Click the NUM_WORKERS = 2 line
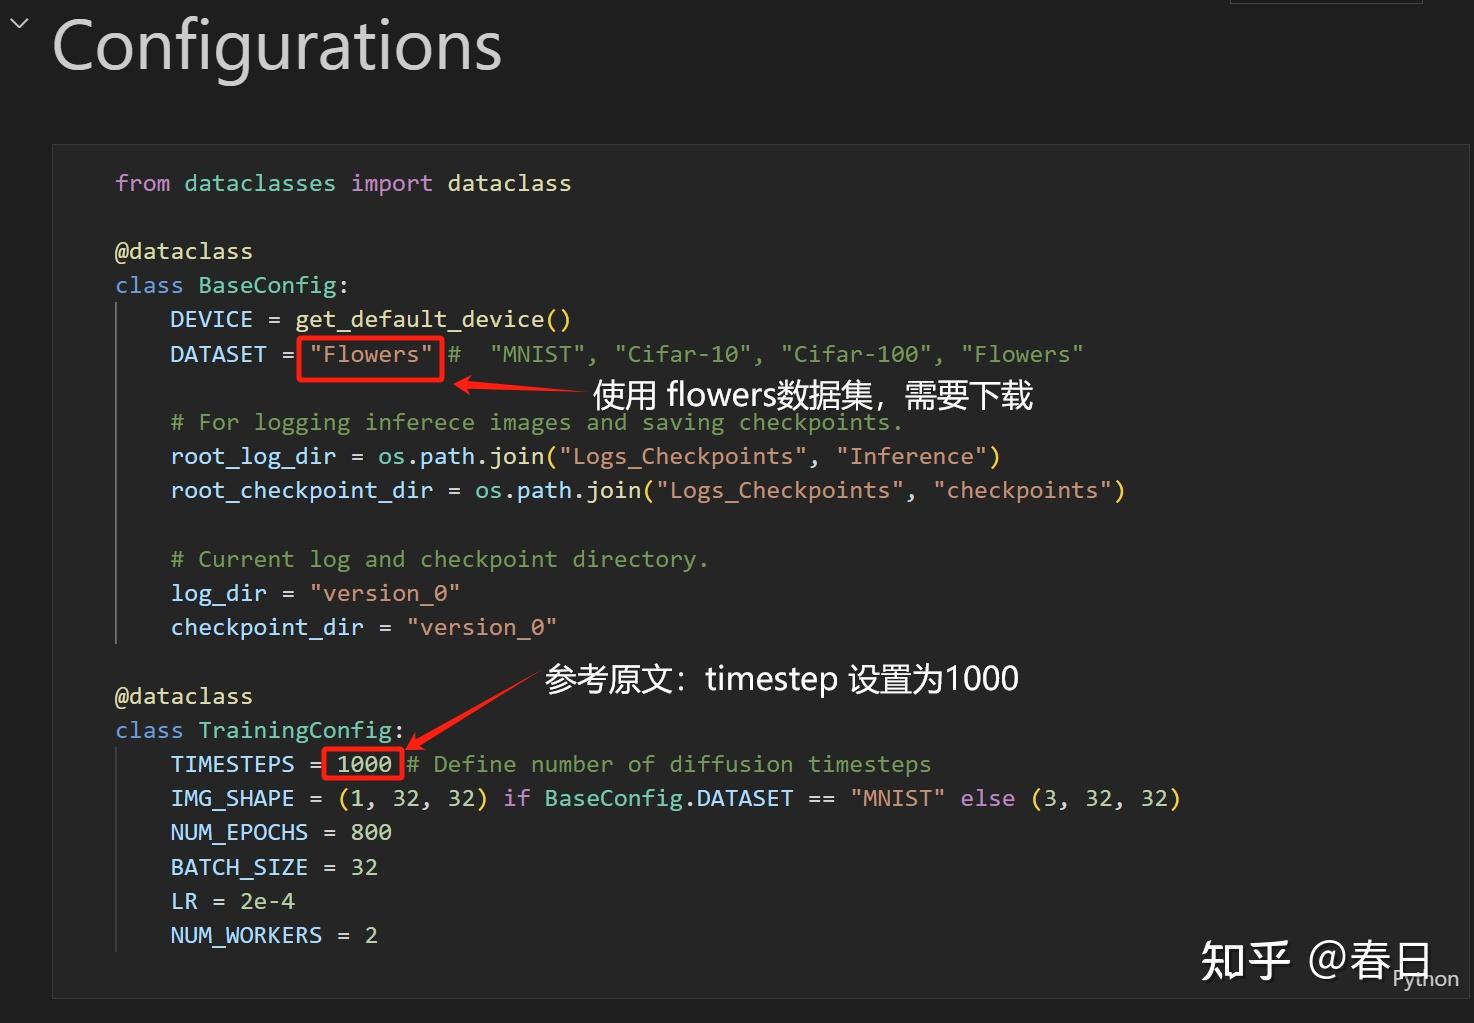The width and height of the screenshot is (1474, 1023). click(x=272, y=934)
